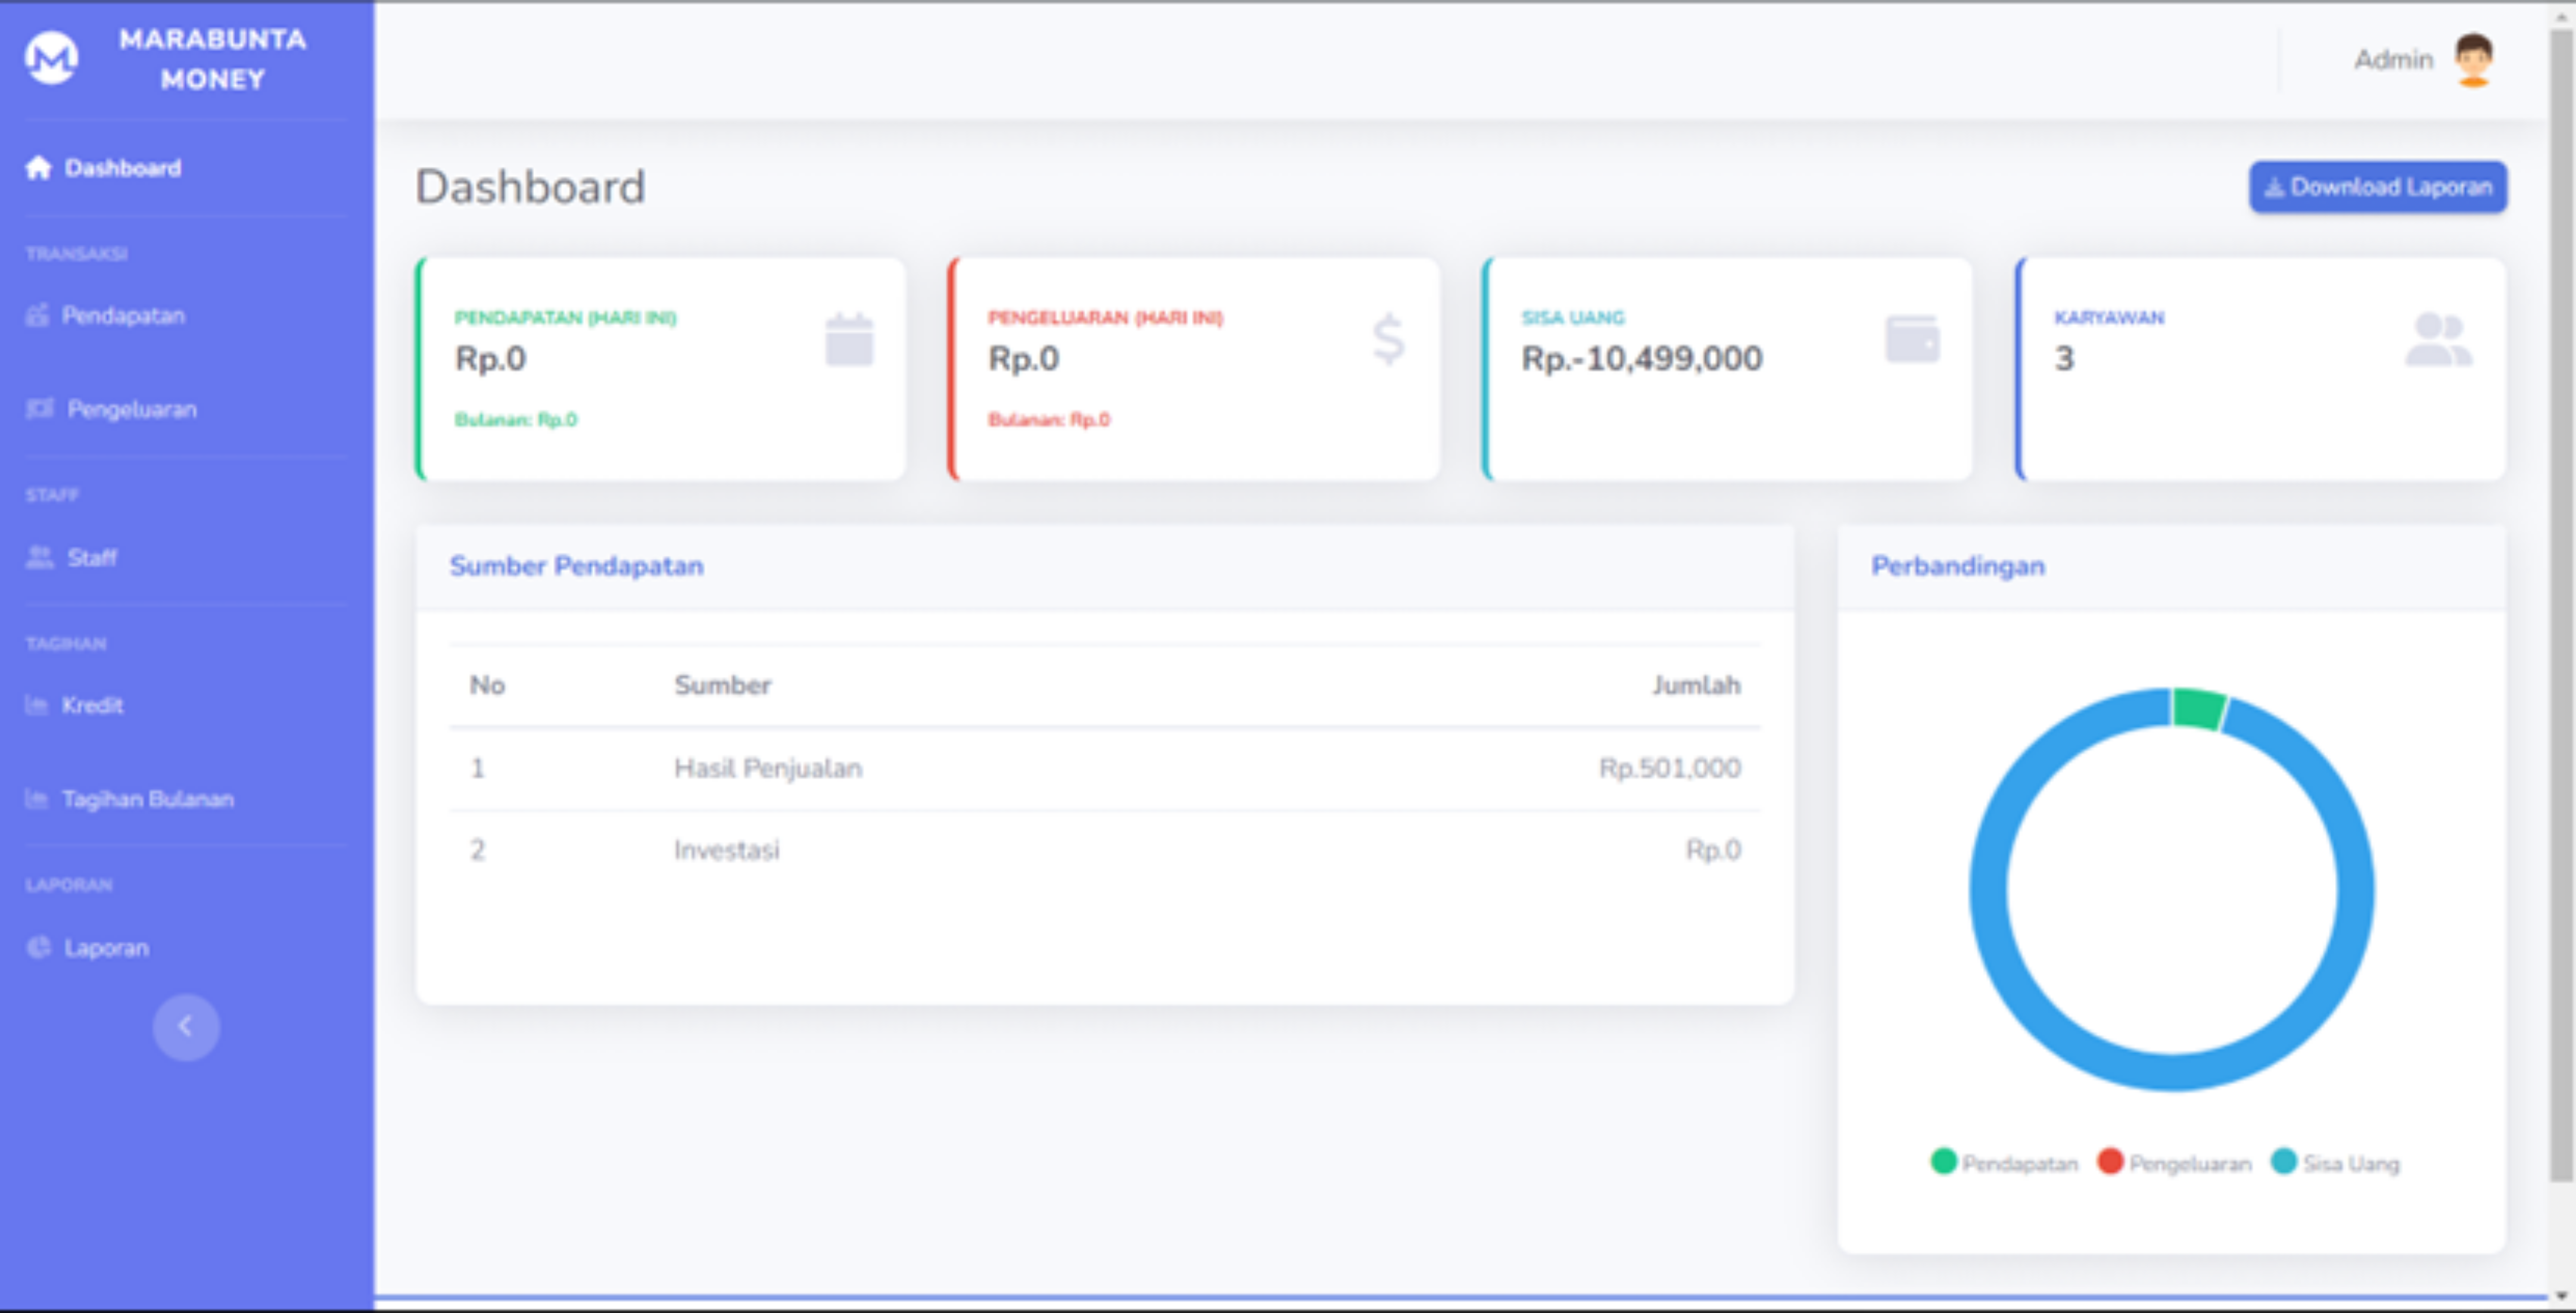Click the Admin avatar picture
The height and width of the screenshot is (1313, 2576).
tap(2473, 60)
